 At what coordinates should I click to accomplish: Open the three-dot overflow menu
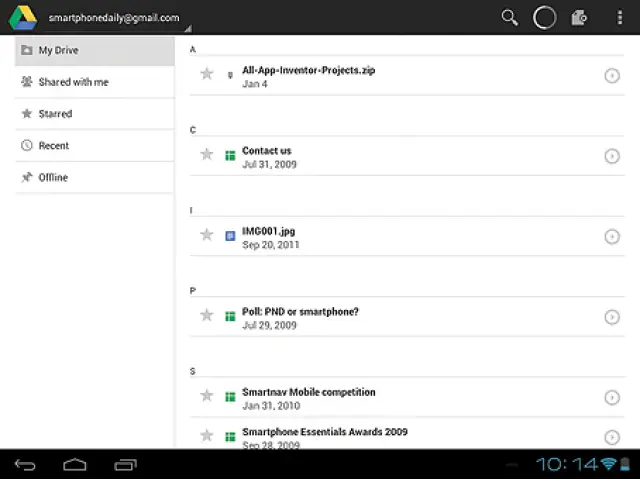click(x=620, y=17)
